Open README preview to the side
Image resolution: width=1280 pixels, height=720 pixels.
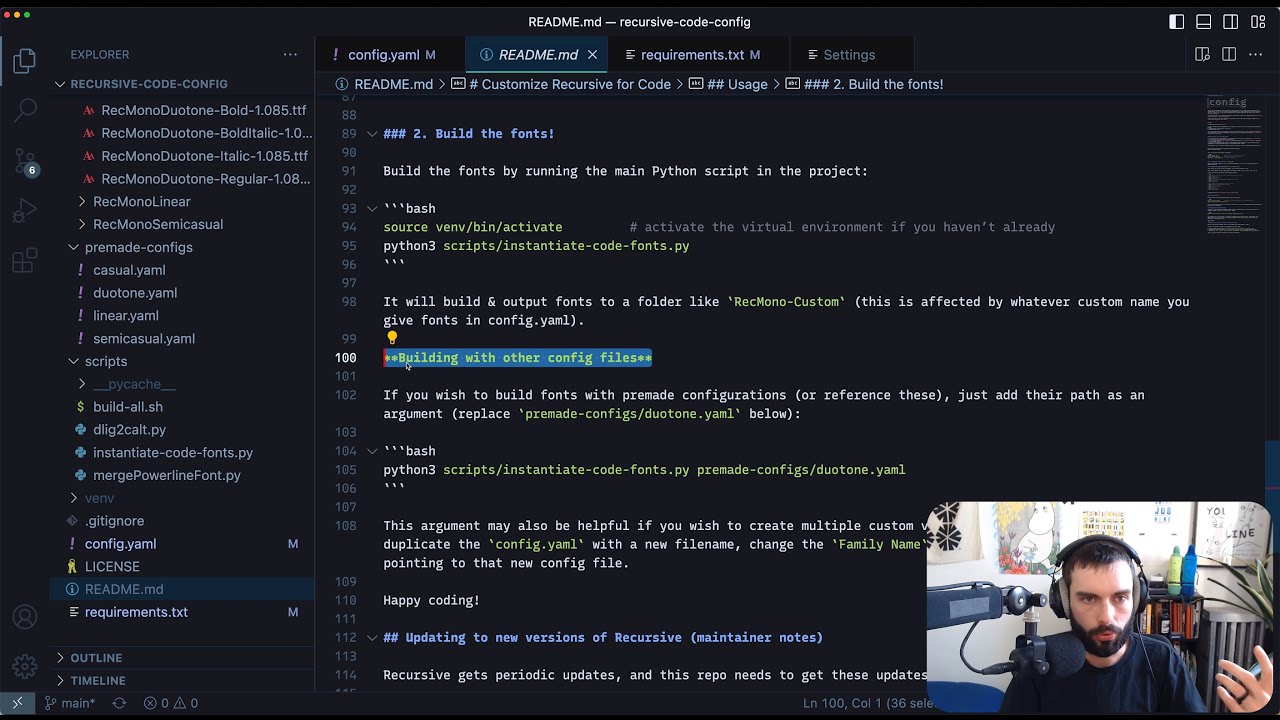[1202, 54]
